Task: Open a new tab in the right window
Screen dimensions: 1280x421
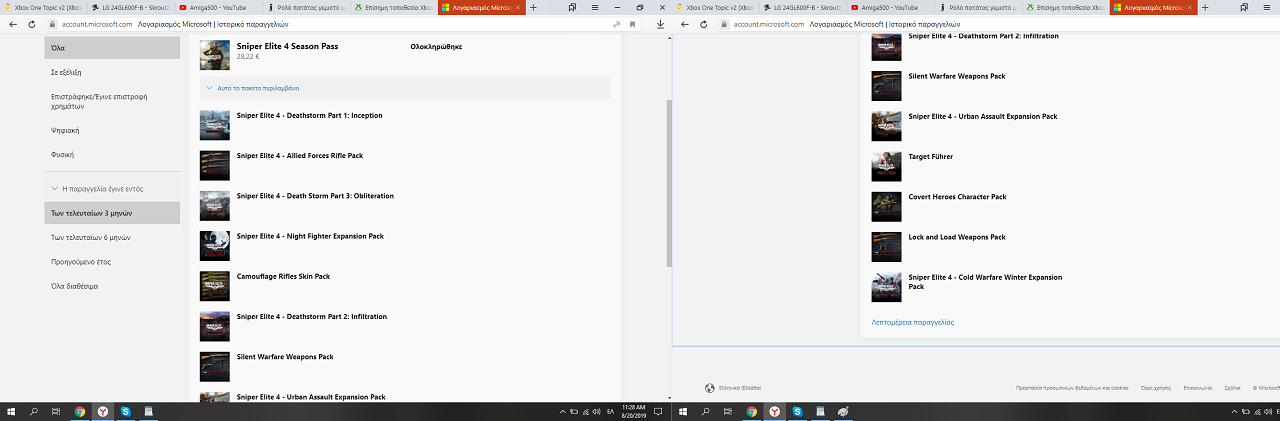Action: click(x=1204, y=7)
